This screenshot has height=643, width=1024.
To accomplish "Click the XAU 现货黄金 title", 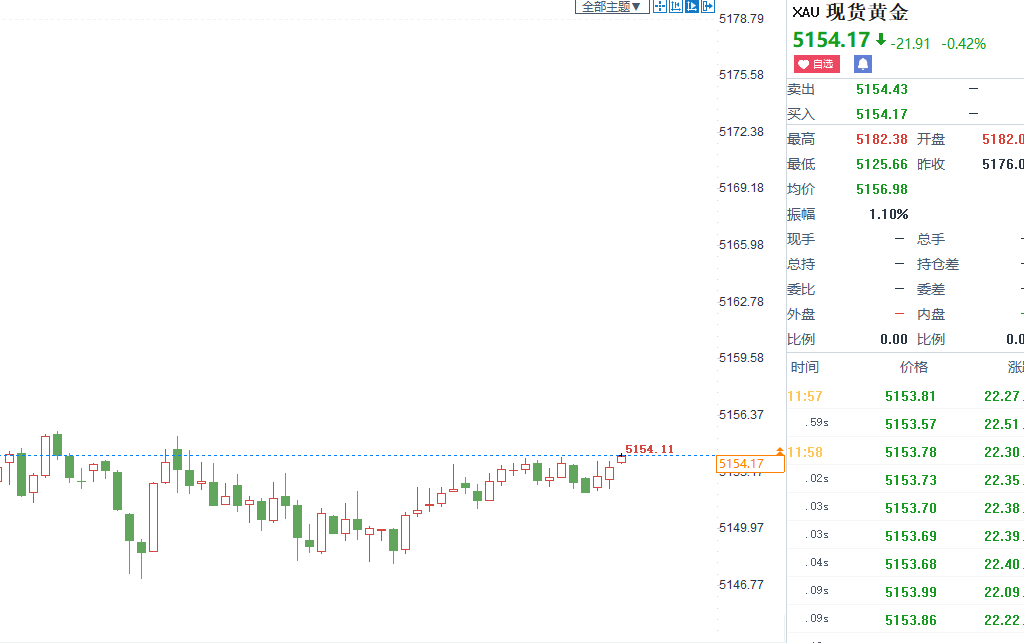I will coord(850,12).
